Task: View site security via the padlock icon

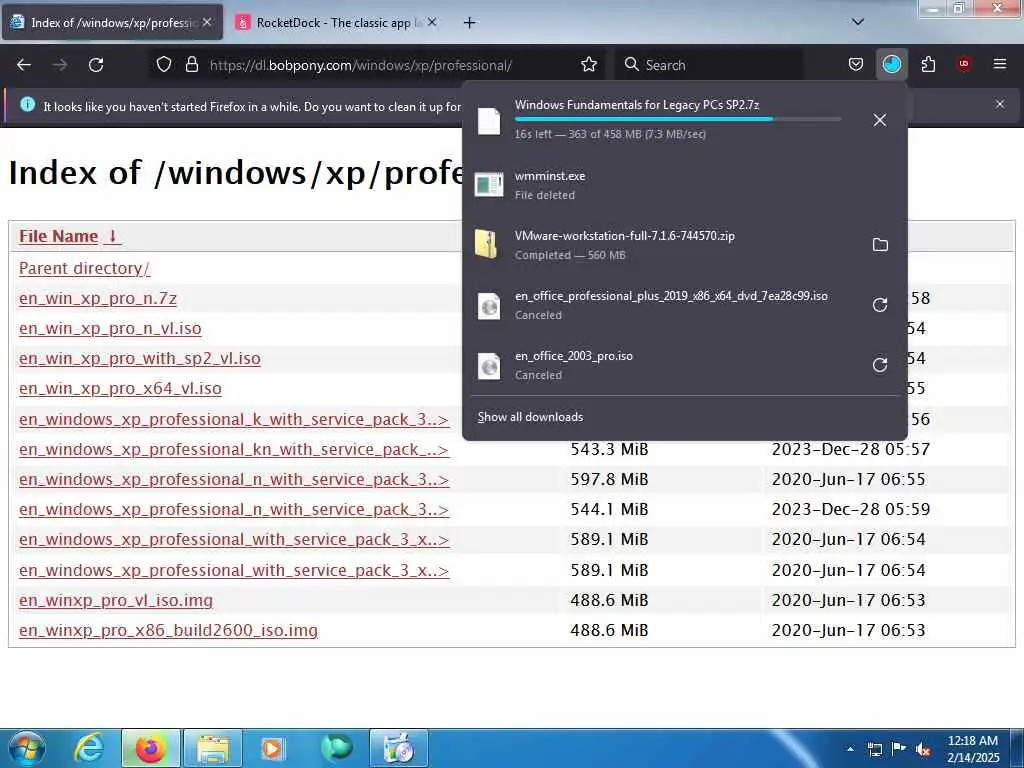Action: [x=191, y=65]
